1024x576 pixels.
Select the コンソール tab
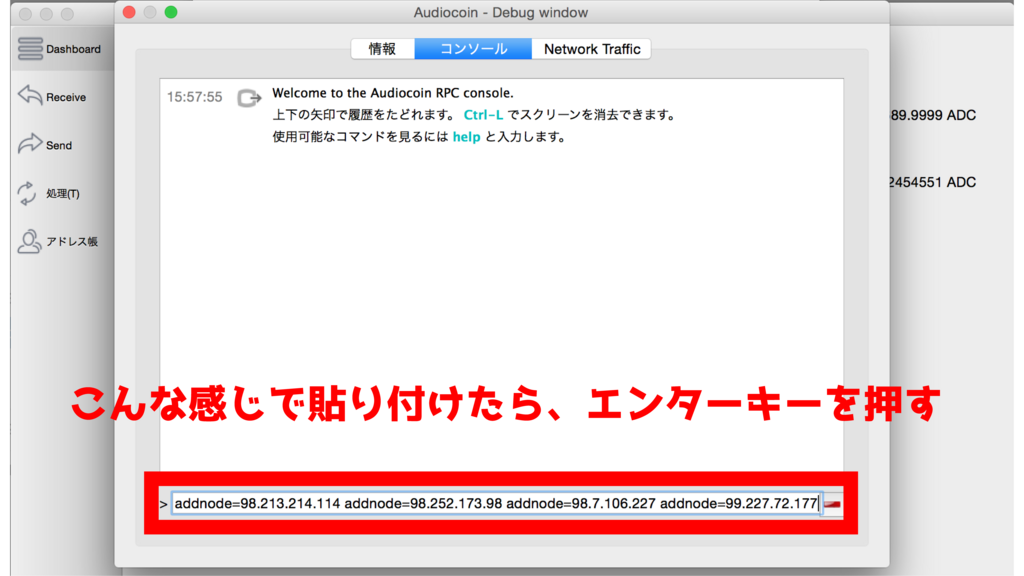pyautogui.click(x=473, y=49)
